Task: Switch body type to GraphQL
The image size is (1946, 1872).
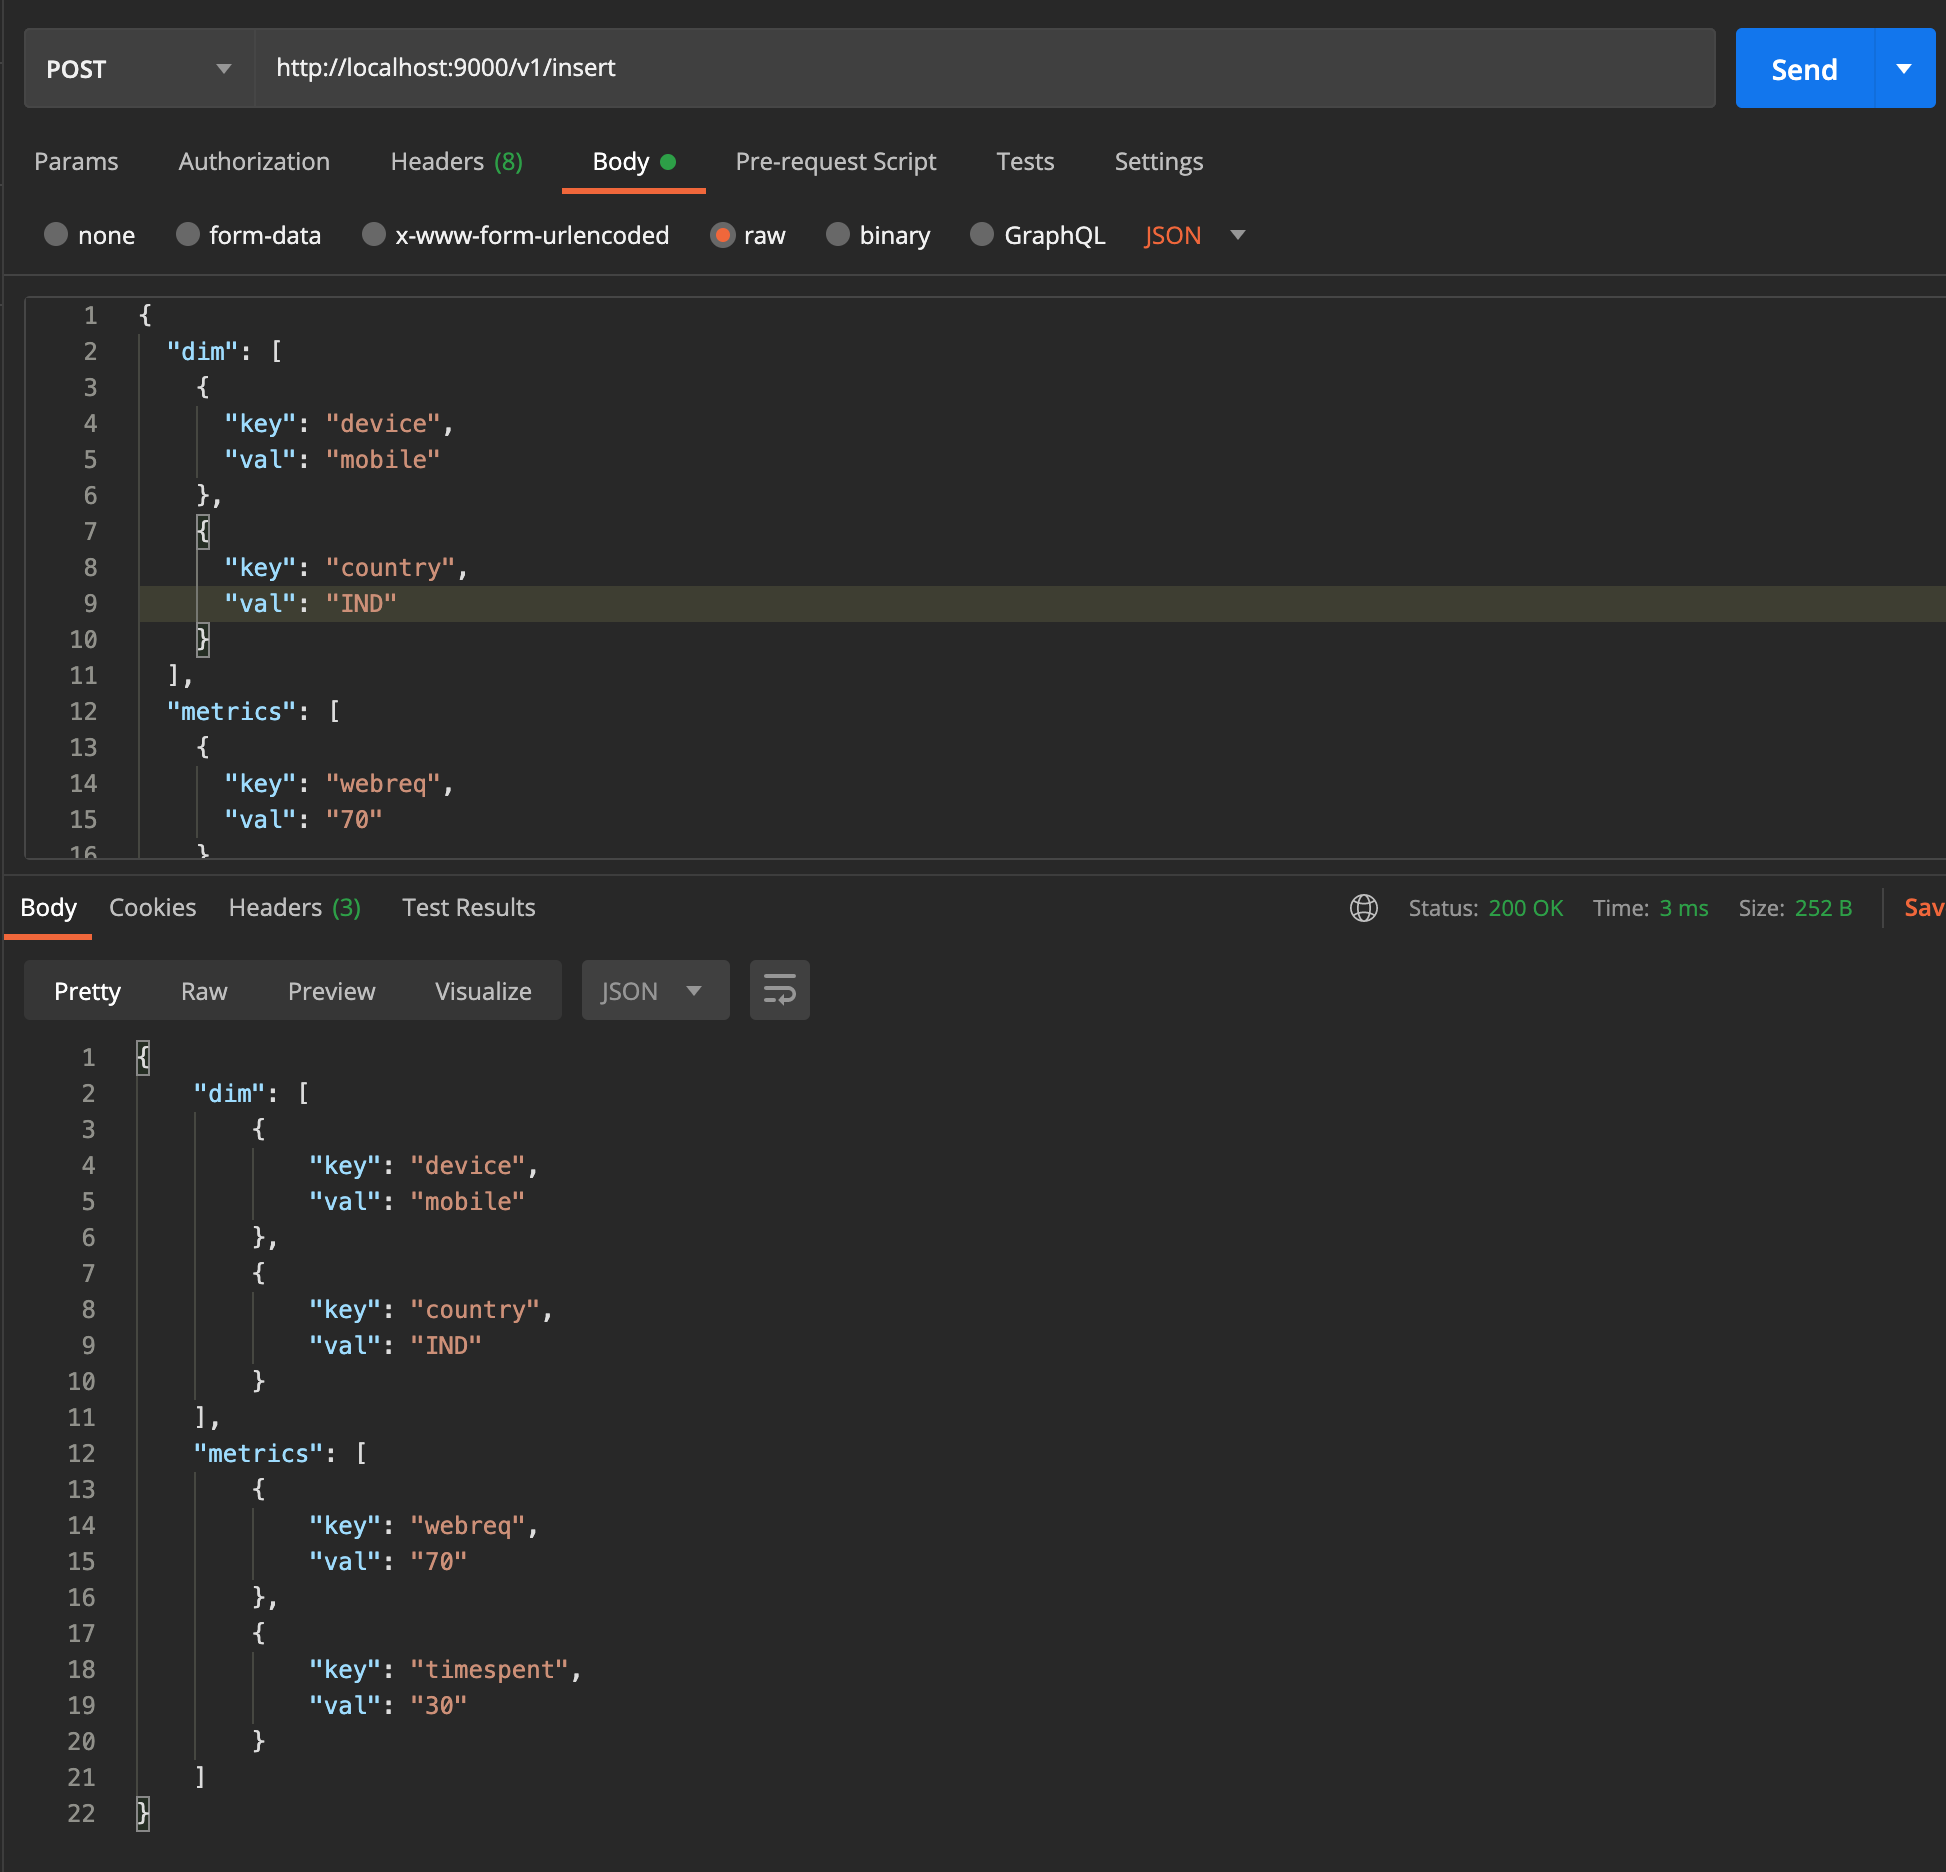Action: [x=981, y=235]
